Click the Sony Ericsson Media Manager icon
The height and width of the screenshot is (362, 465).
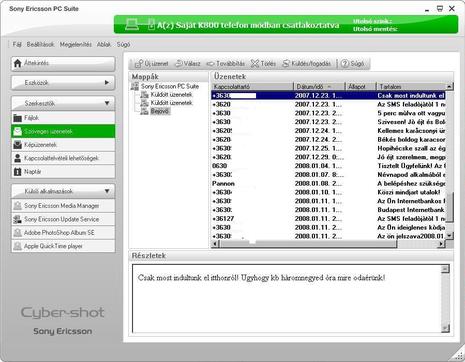pyautogui.click(x=17, y=206)
